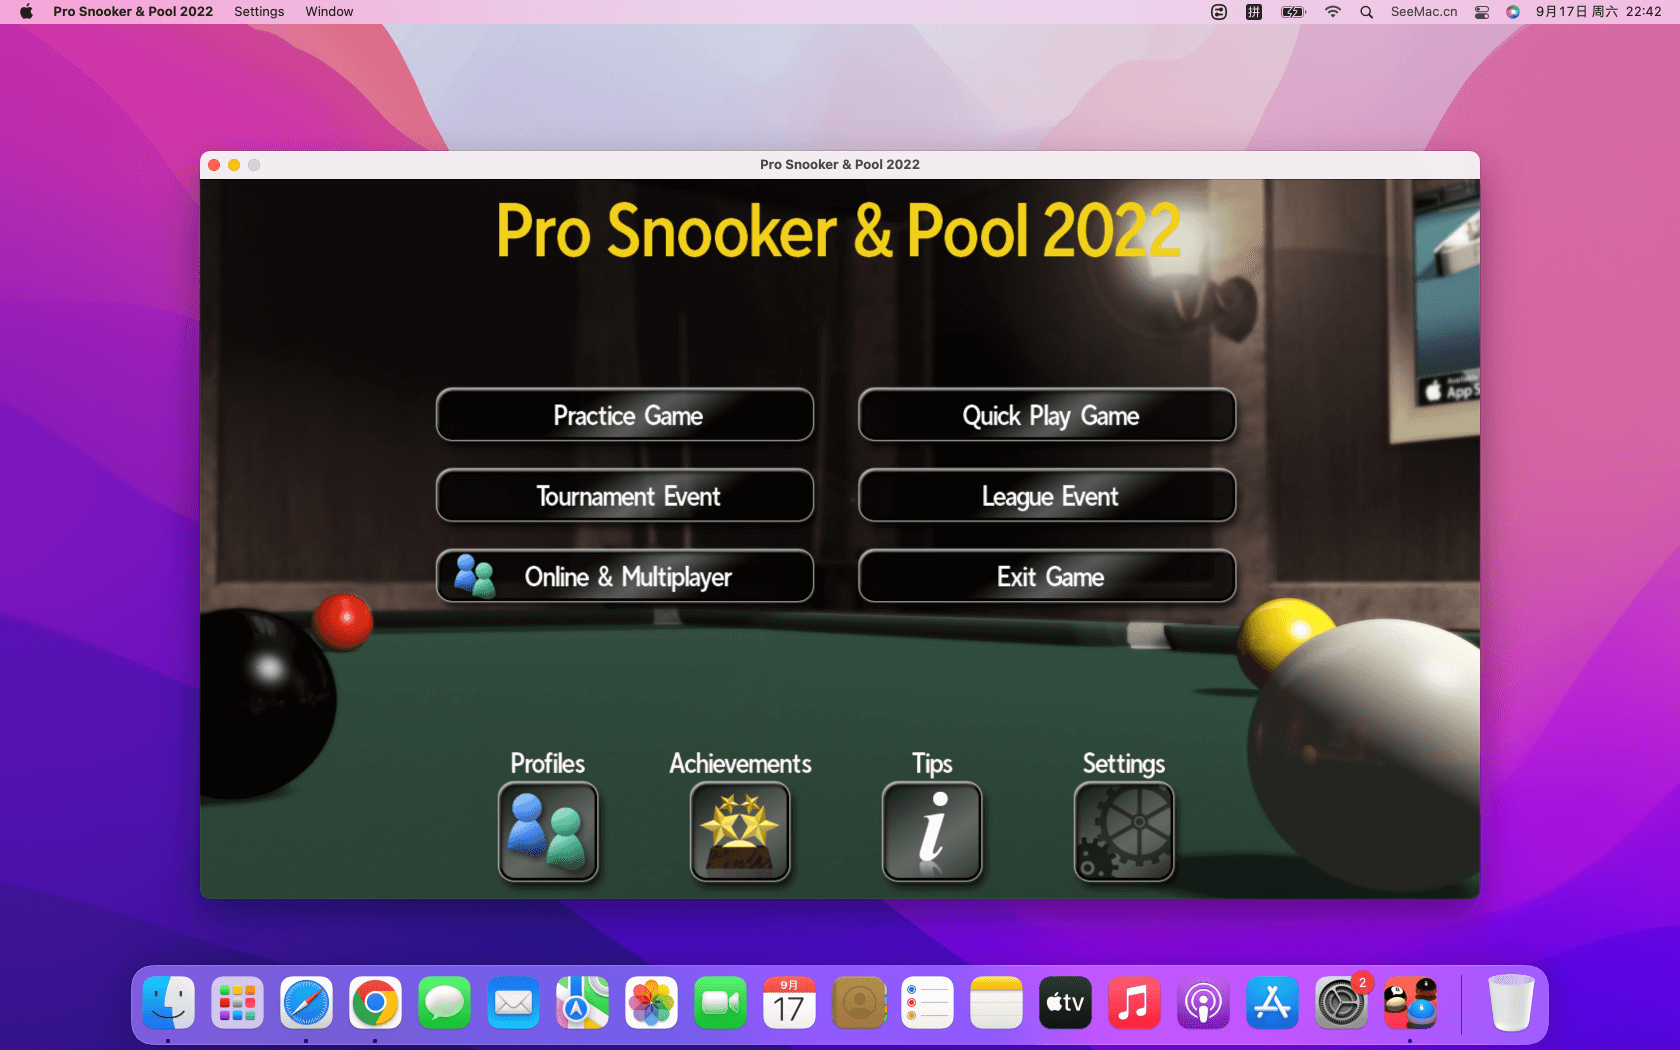The width and height of the screenshot is (1680, 1050).
Task: Open the Pro Snooker & Pool 2022 app menu
Action: (133, 12)
